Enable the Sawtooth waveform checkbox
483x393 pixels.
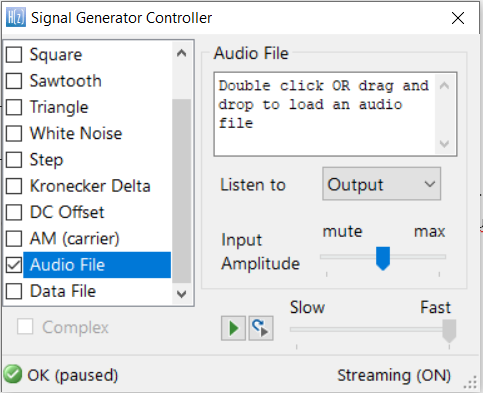[14, 81]
